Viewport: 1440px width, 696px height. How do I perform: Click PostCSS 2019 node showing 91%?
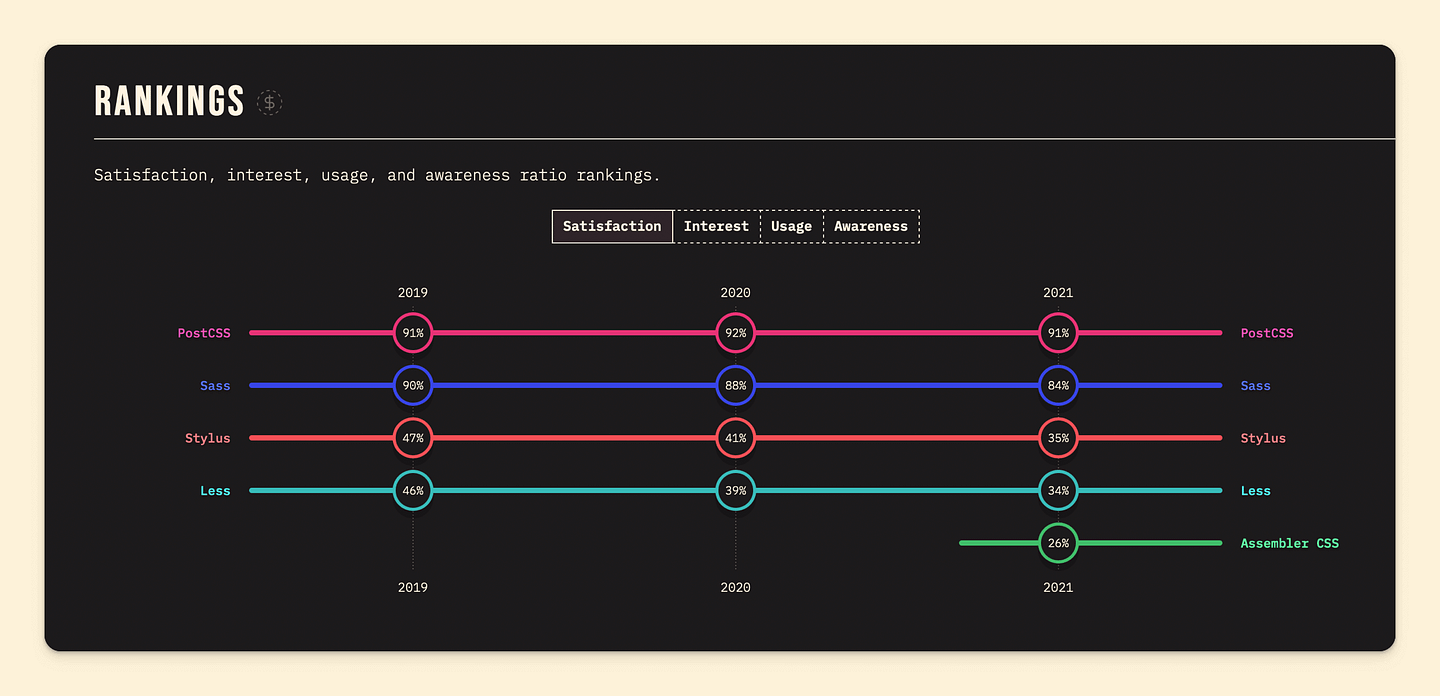[x=413, y=333]
